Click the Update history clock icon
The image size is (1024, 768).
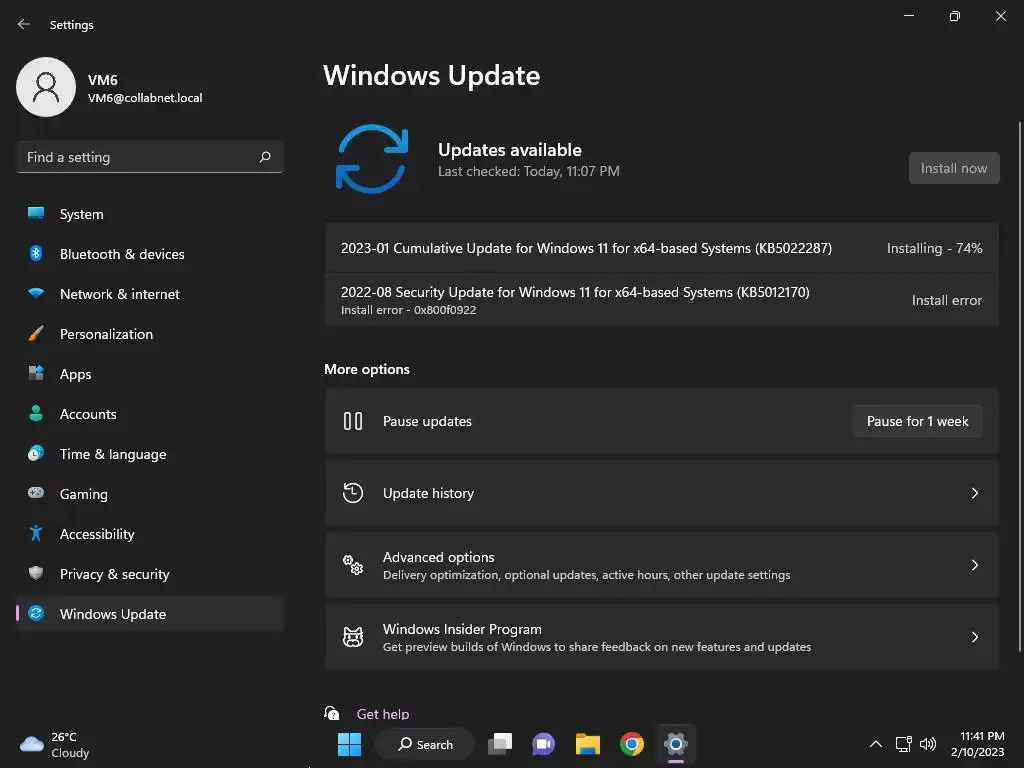click(353, 493)
